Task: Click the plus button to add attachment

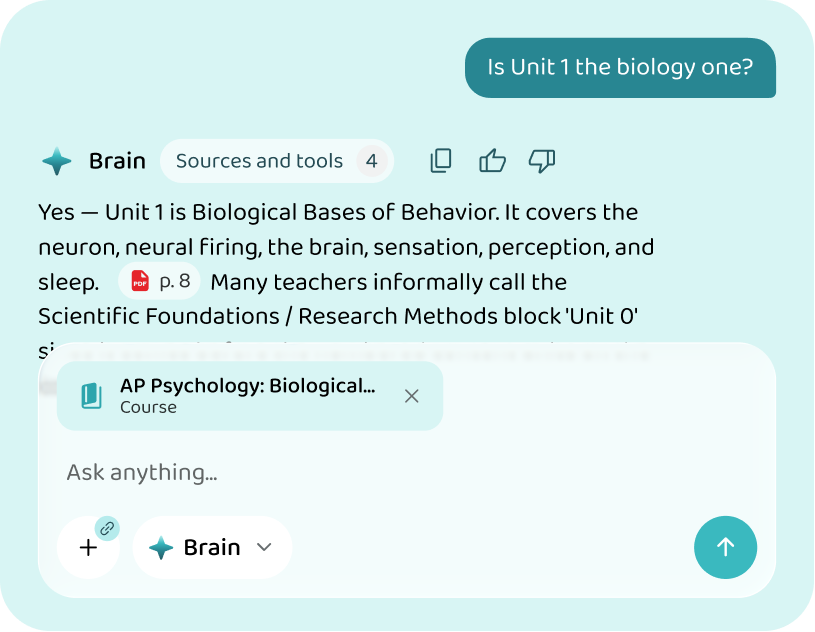Action: coord(88,547)
